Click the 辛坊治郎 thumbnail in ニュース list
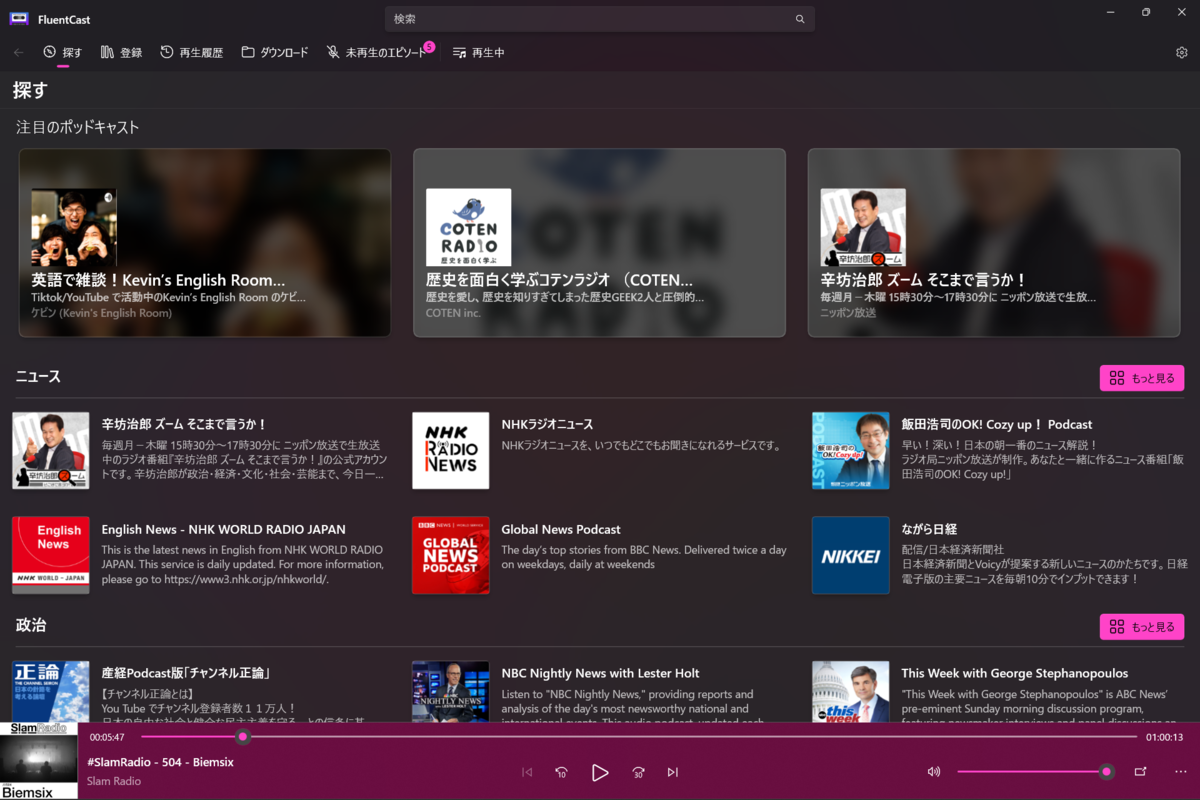 (51, 451)
